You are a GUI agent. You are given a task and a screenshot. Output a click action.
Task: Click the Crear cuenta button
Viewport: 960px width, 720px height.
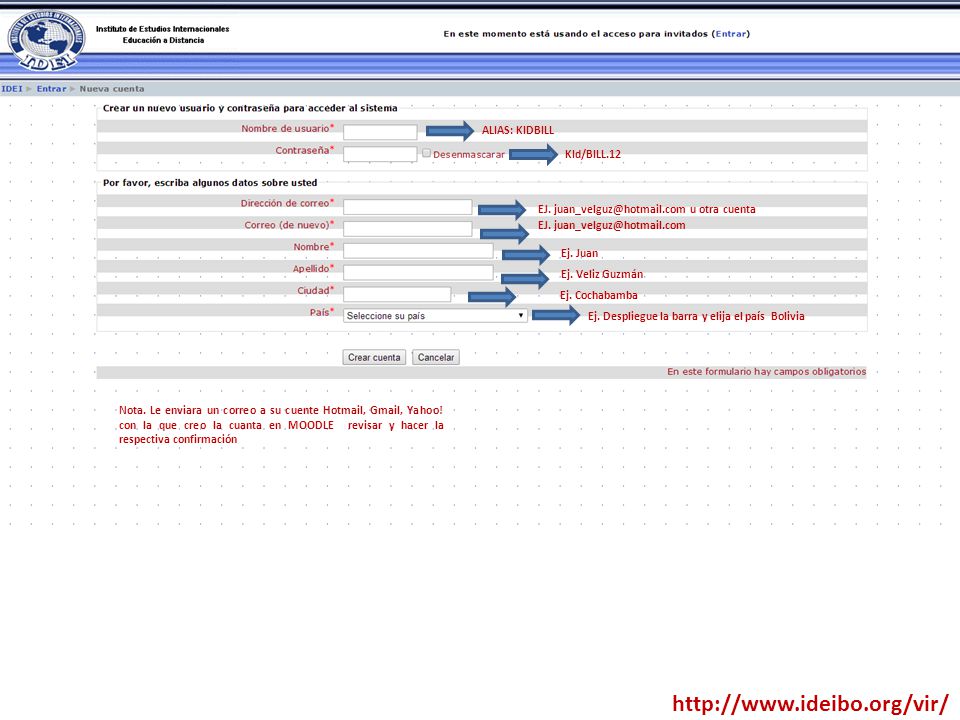[x=374, y=357]
